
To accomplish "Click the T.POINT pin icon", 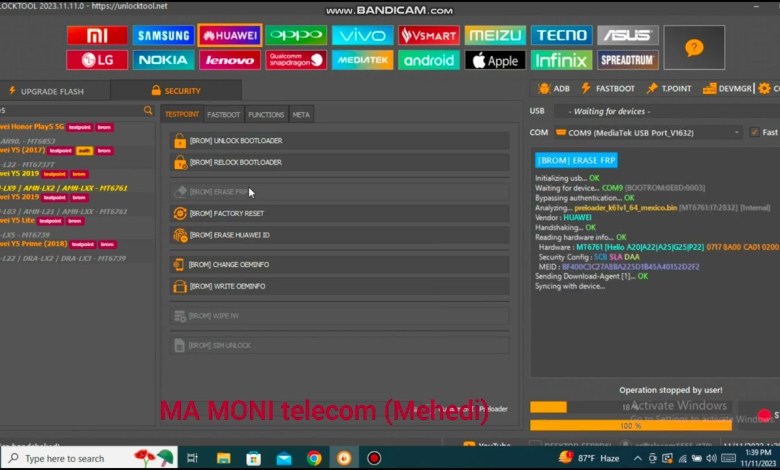I will (x=669, y=88).
